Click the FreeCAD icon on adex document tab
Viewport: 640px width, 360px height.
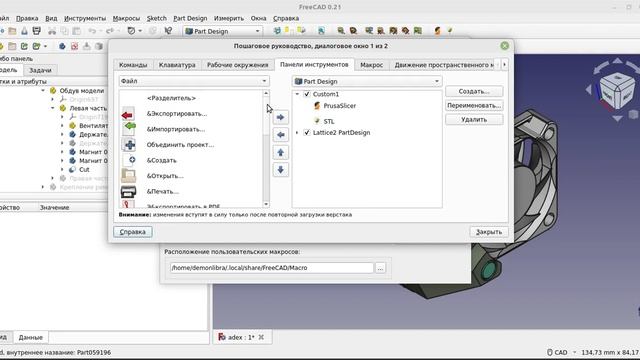click(x=222, y=337)
